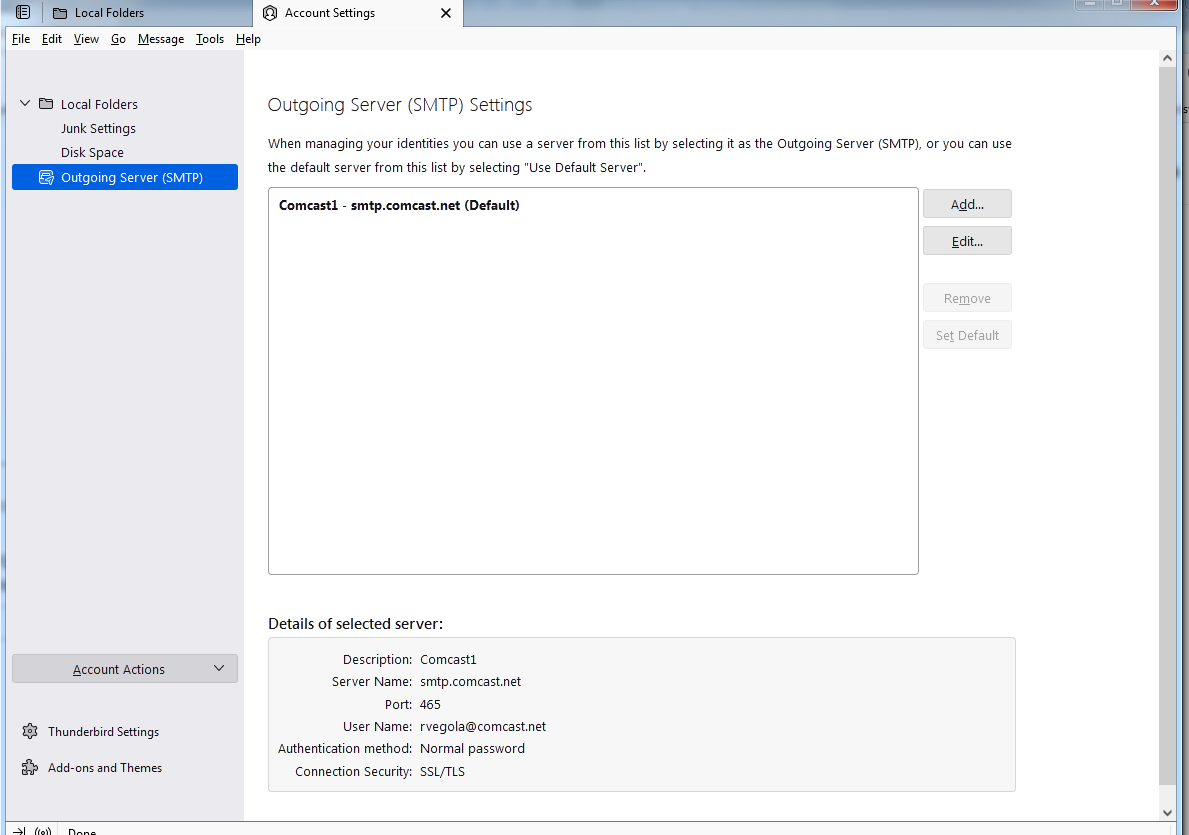Image resolution: width=1189 pixels, height=835 pixels.
Task: Open Add-ons and Themes
Action: click(x=105, y=768)
